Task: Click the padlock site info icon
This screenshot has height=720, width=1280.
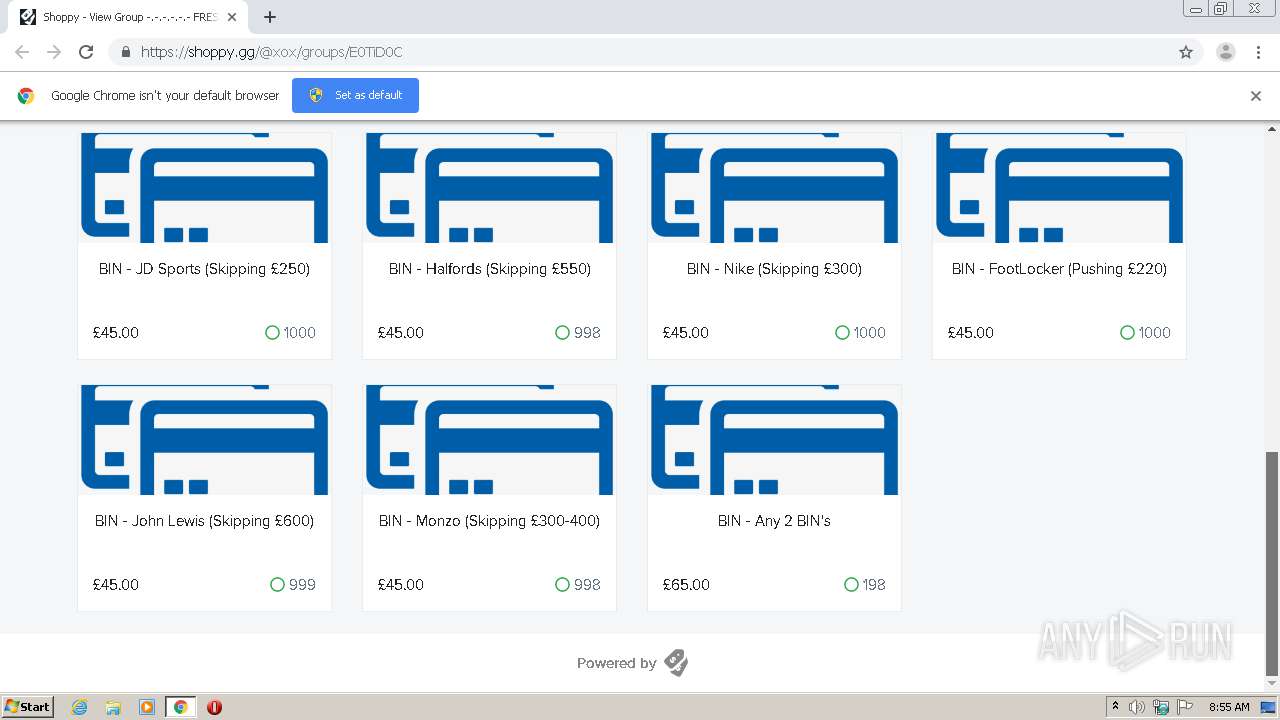Action: (x=125, y=52)
